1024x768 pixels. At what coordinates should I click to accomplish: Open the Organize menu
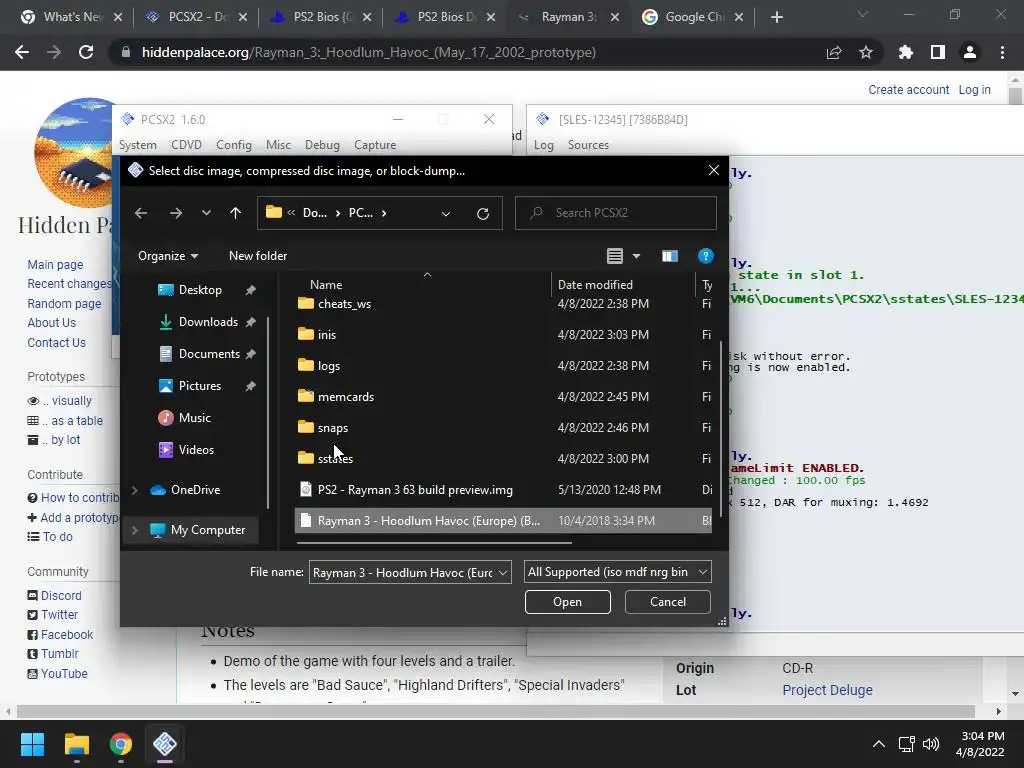(x=168, y=256)
